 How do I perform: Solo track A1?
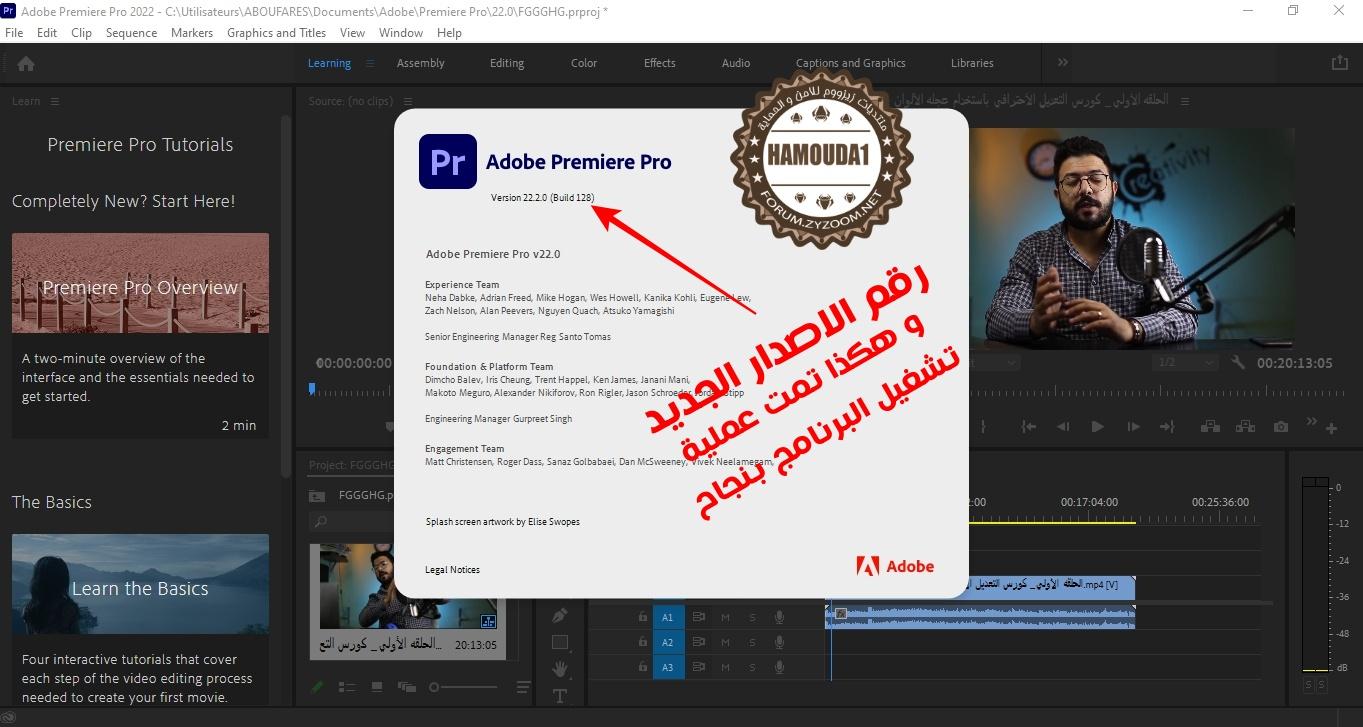coord(752,617)
